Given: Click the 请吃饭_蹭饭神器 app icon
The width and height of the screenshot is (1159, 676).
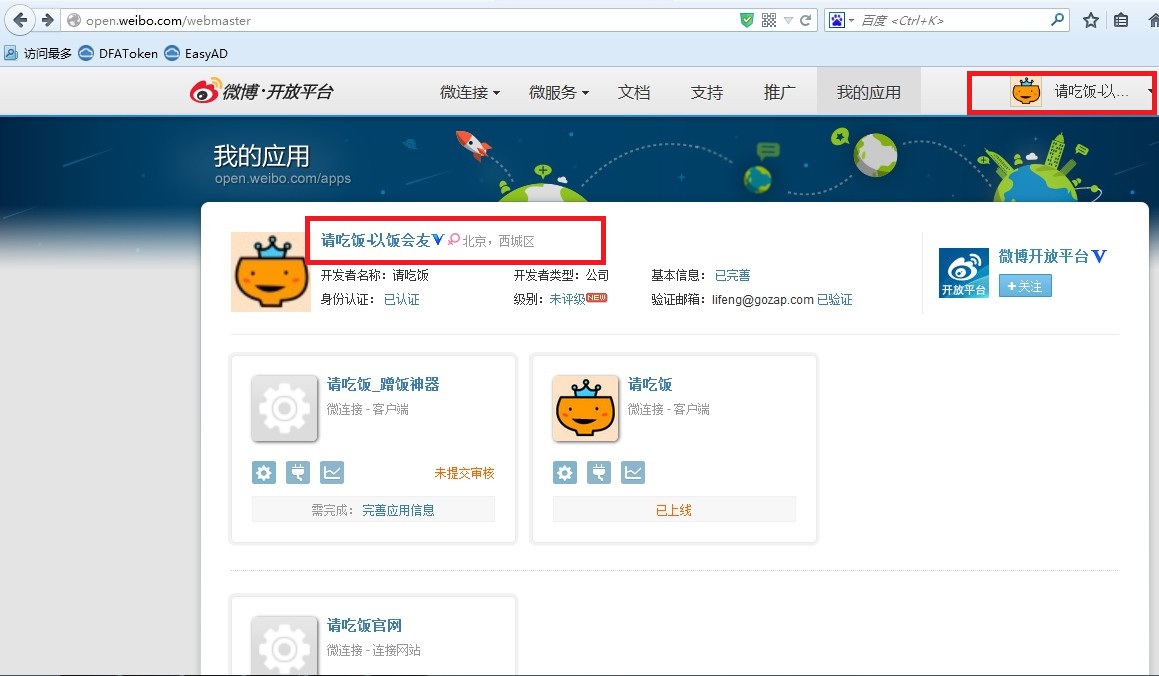Looking at the screenshot, I should click(284, 408).
